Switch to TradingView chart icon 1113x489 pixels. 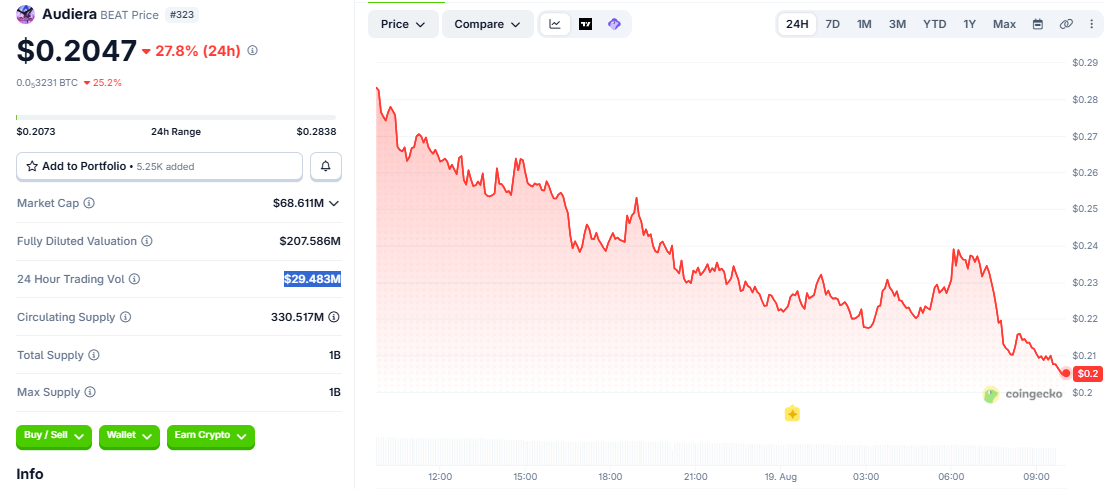[x=586, y=24]
